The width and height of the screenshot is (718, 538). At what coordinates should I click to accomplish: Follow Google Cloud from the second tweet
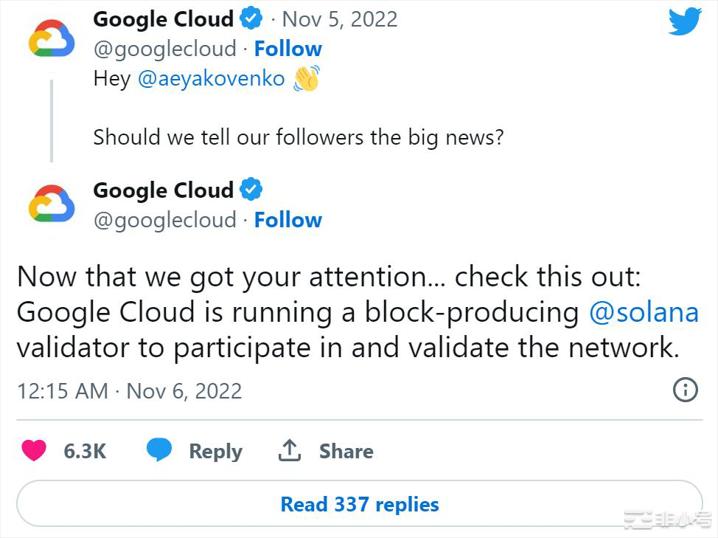[288, 220]
